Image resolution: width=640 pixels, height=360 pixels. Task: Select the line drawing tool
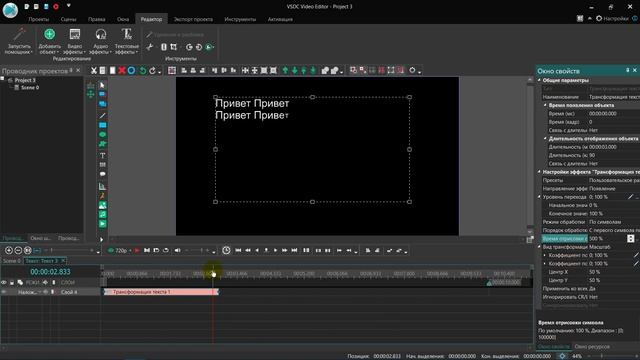click(102, 116)
